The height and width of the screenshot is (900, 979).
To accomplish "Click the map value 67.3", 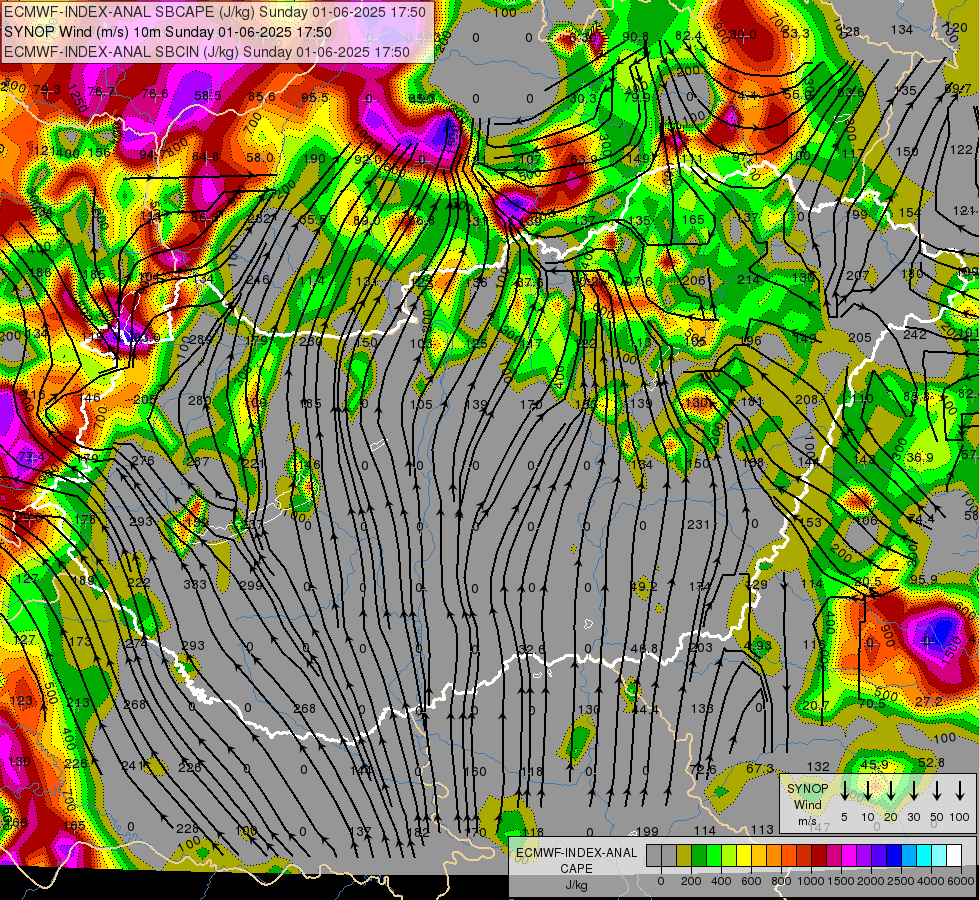I will point(760,768).
